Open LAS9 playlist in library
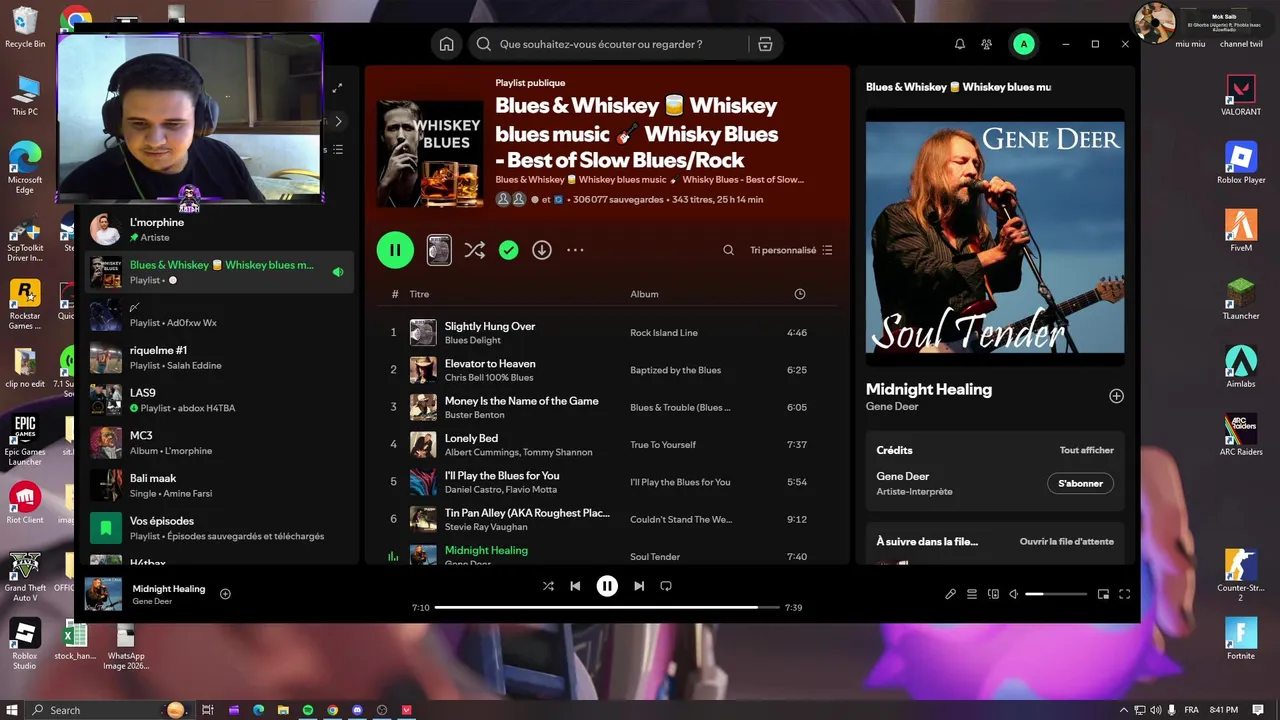Image resolution: width=1280 pixels, height=720 pixels. coord(218,400)
